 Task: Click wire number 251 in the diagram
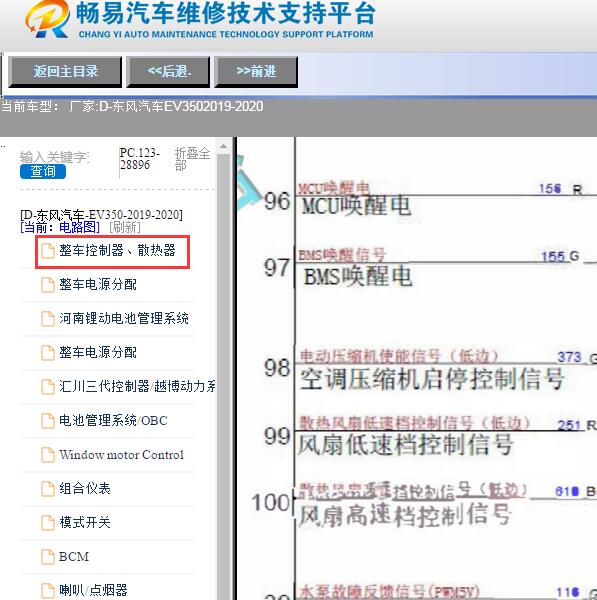click(x=570, y=425)
